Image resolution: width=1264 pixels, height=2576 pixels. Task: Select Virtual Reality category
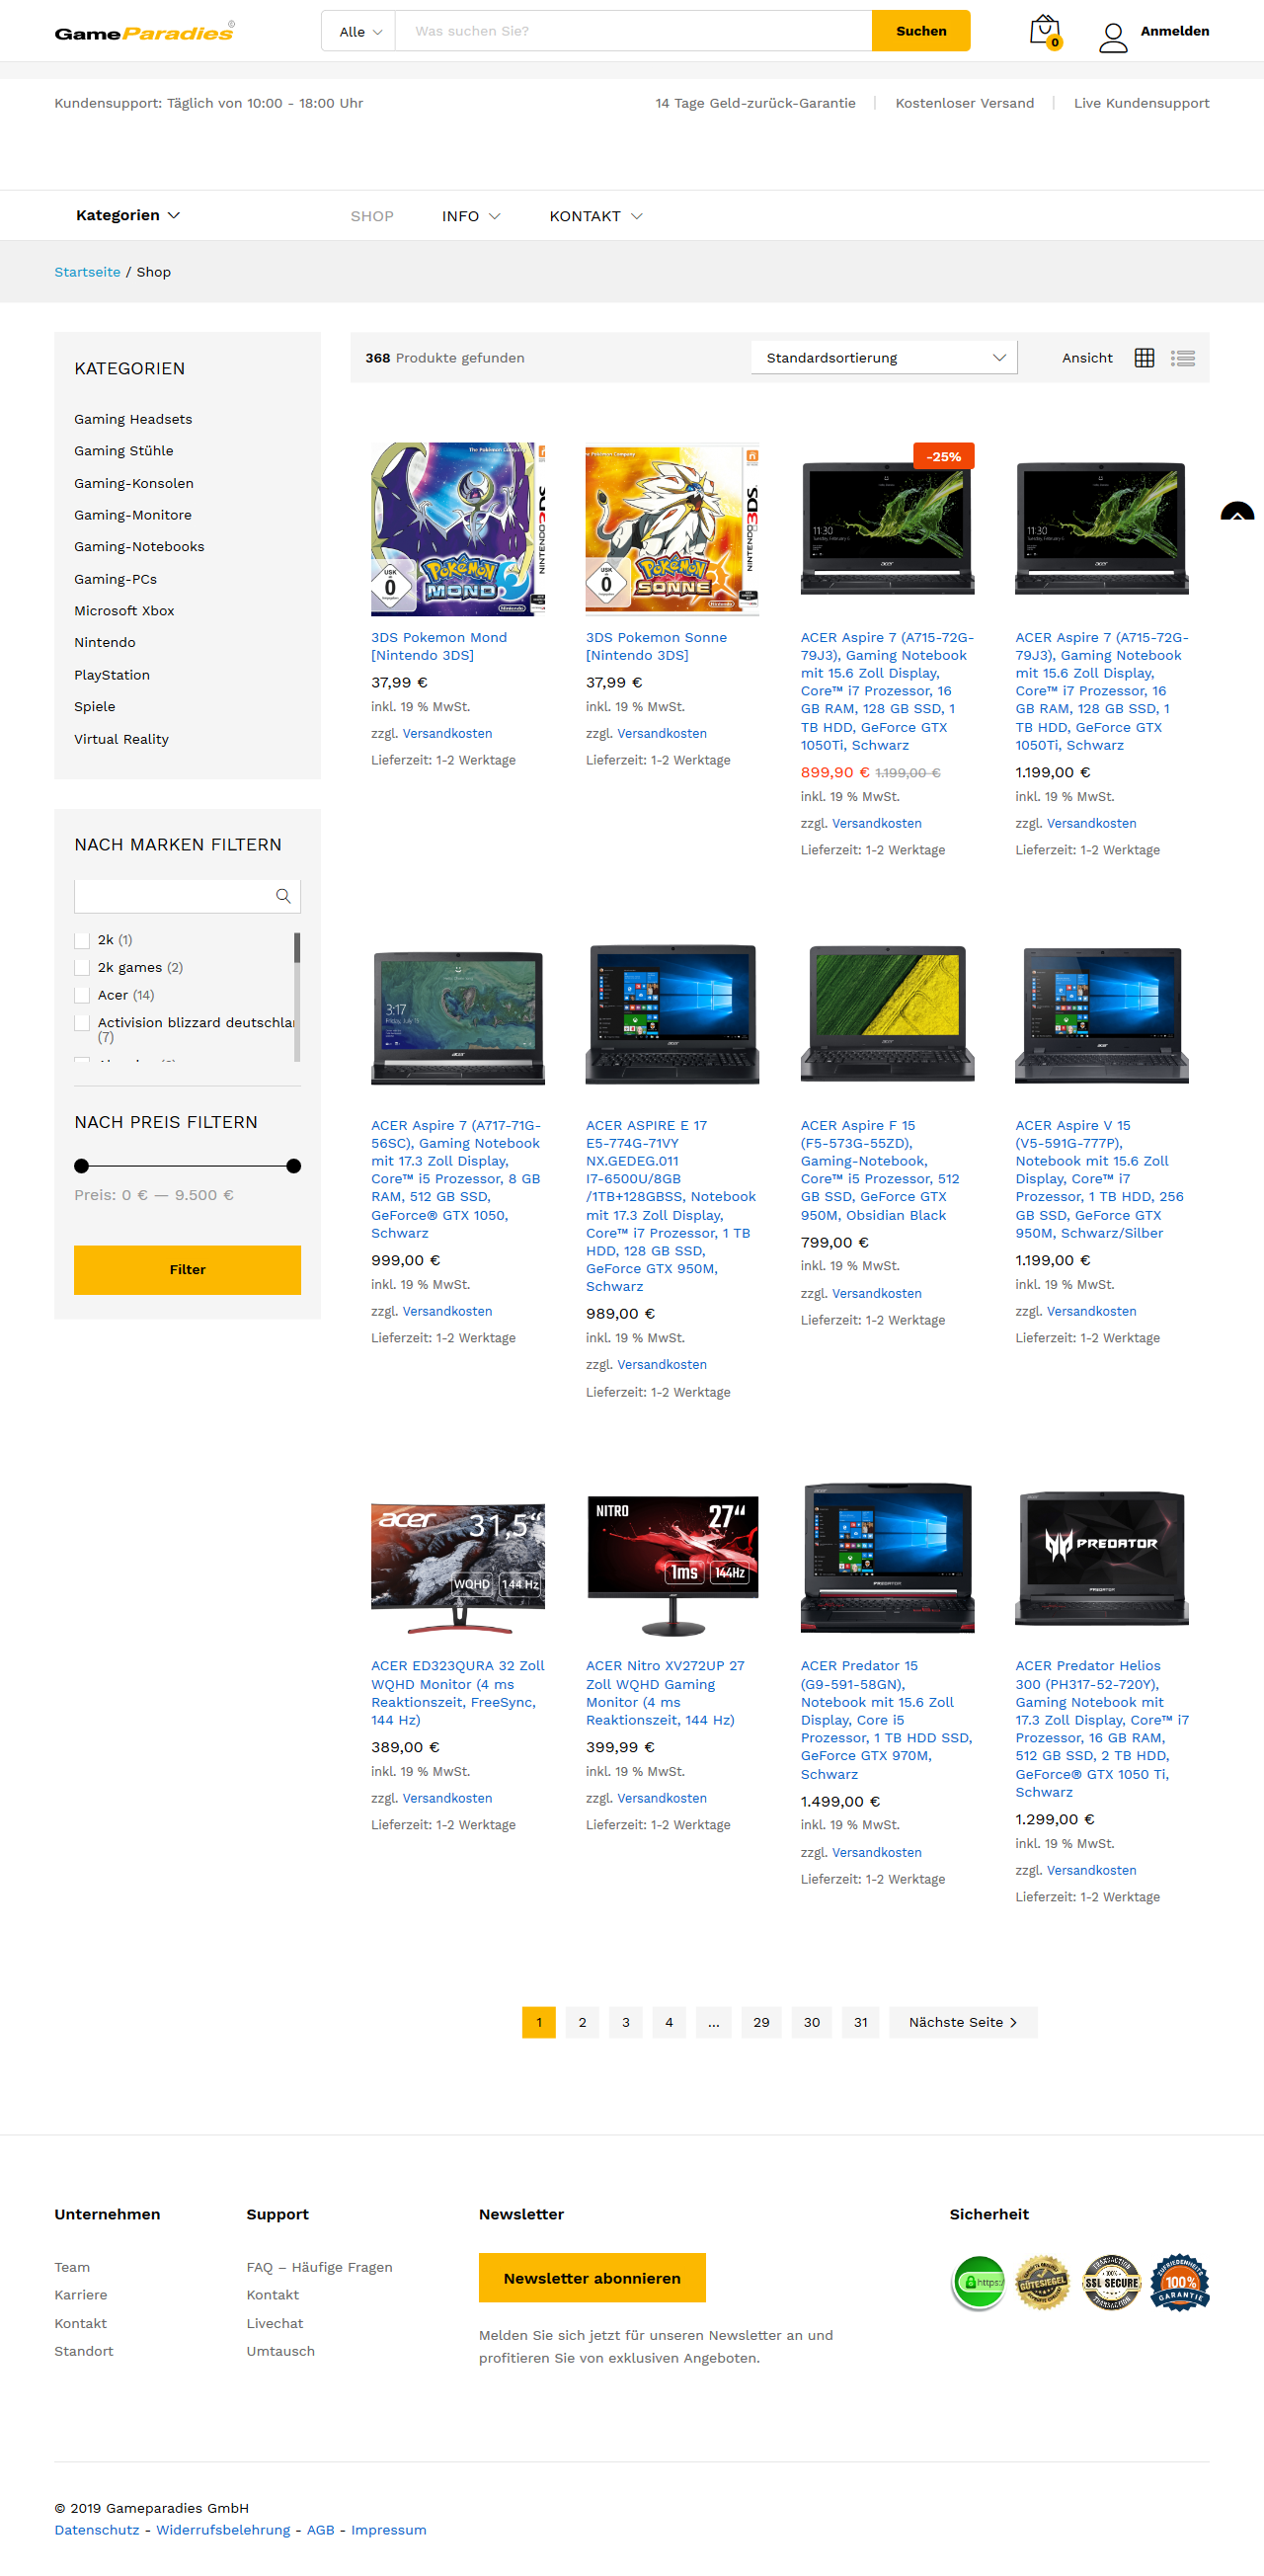tap(121, 739)
